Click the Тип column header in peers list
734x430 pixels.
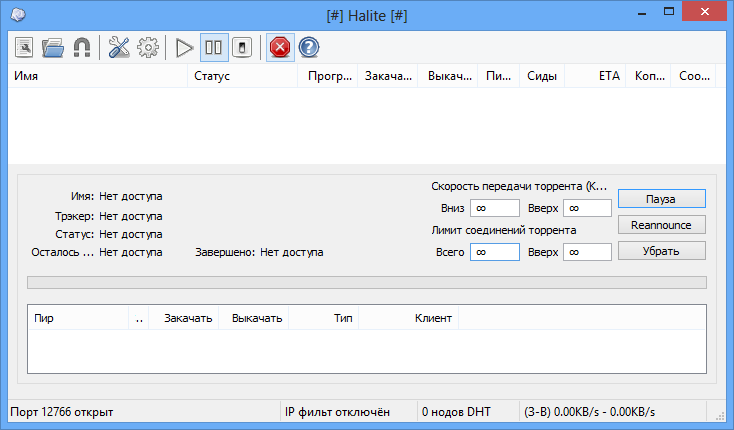pos(324,318)
